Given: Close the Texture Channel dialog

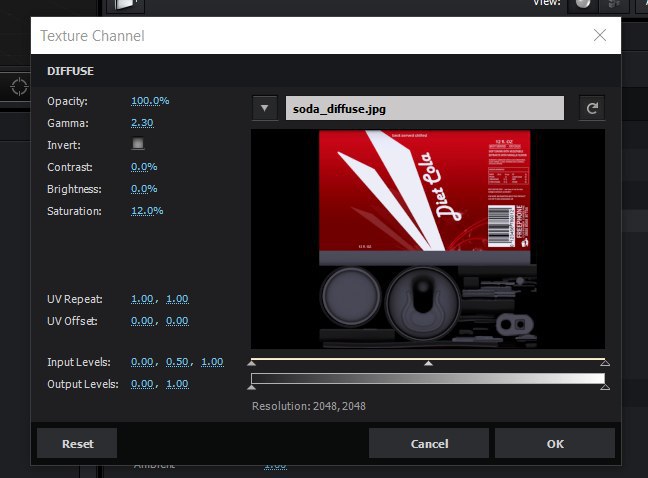Looking at the screenshot, I should 600,36.
